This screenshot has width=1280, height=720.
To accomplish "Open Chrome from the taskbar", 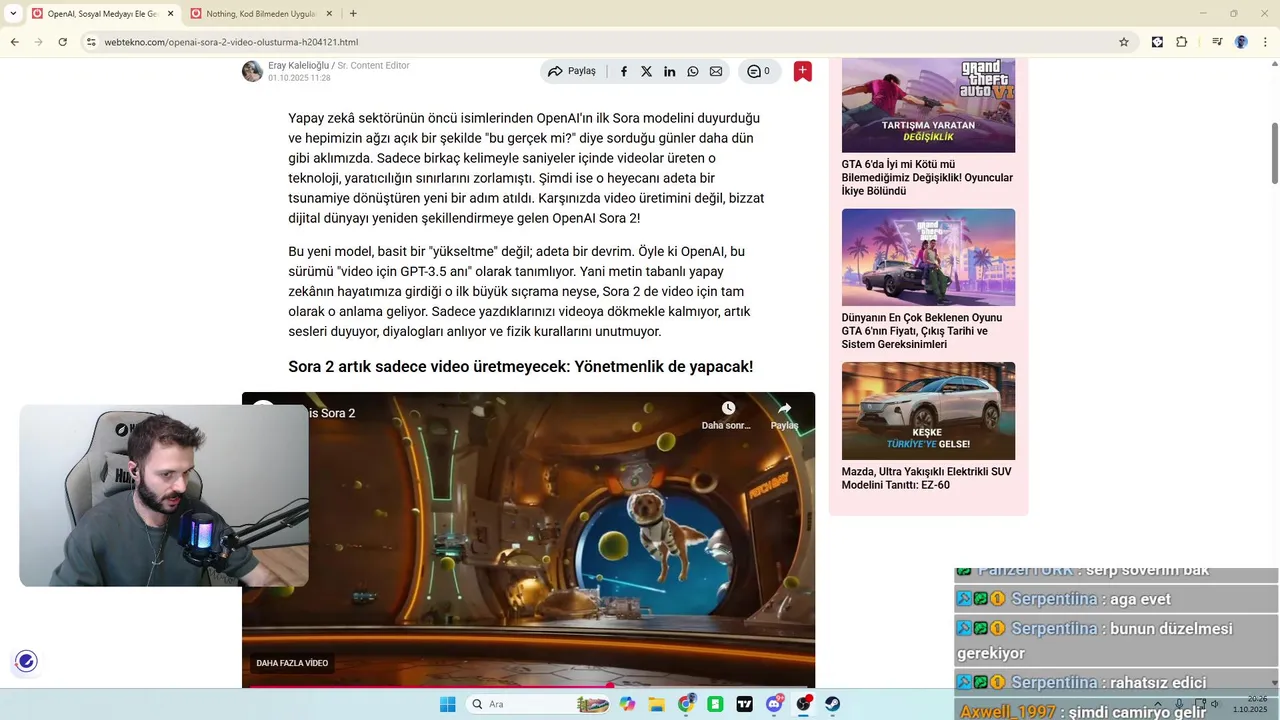I will (686, 704).
